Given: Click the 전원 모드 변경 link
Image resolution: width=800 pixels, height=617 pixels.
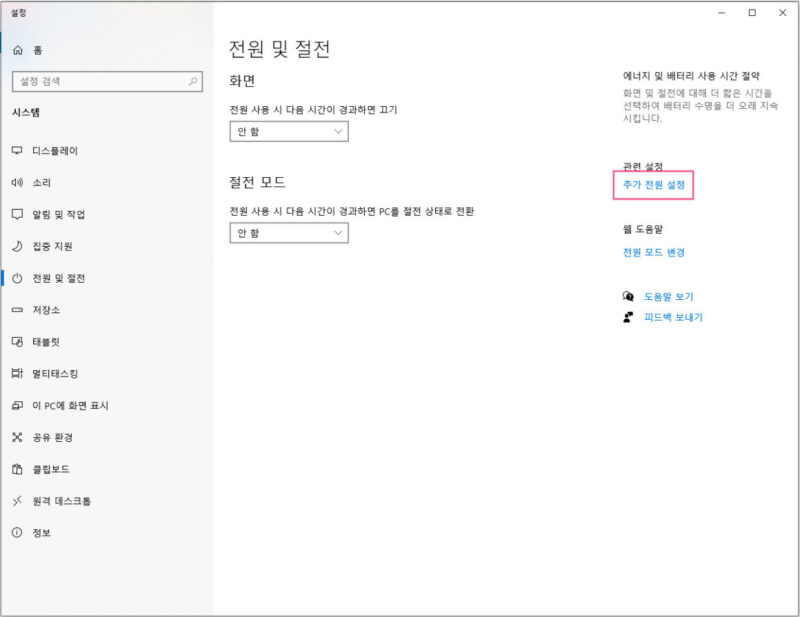Looking at the screenshot, I should coord(653,253).
